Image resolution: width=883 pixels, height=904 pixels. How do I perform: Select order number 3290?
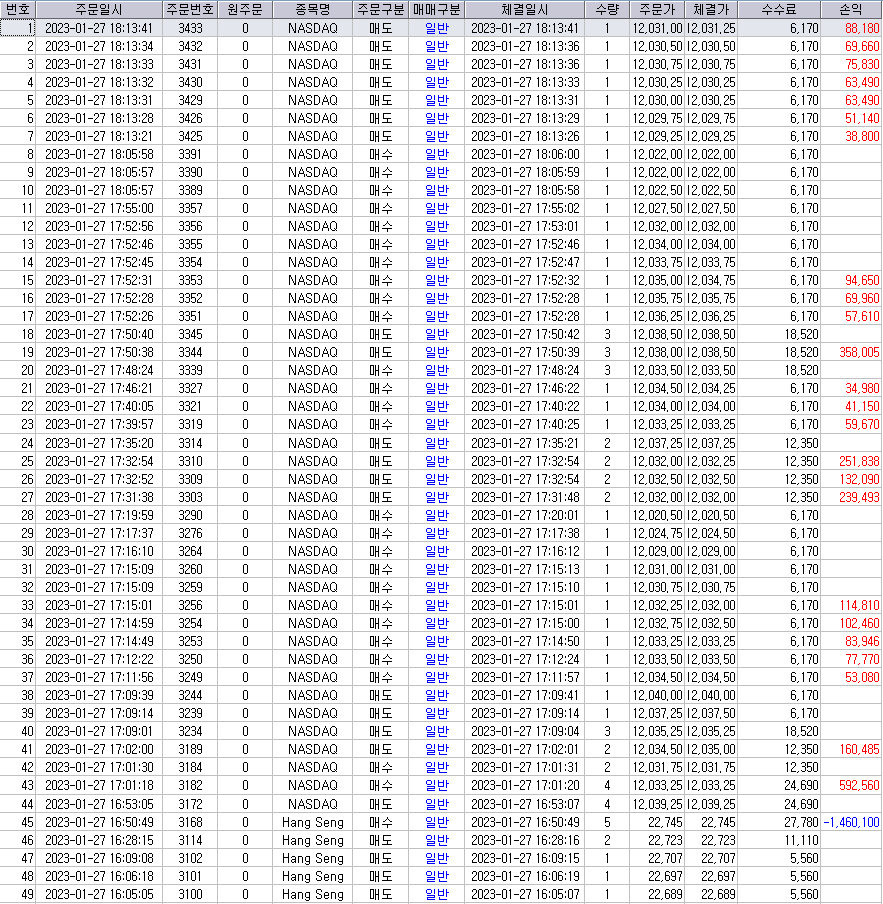coord(190,515)
